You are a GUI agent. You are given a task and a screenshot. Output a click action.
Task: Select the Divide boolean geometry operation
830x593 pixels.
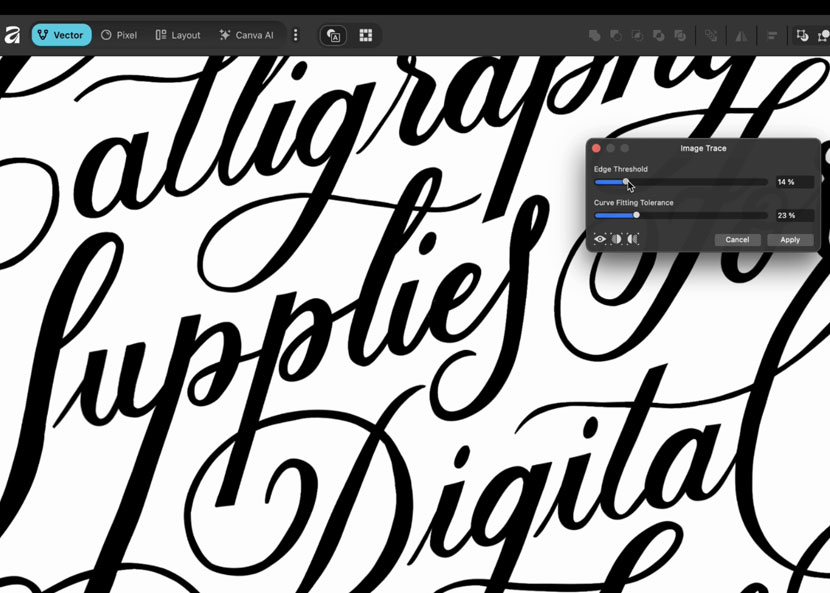[x=658, y=35]
